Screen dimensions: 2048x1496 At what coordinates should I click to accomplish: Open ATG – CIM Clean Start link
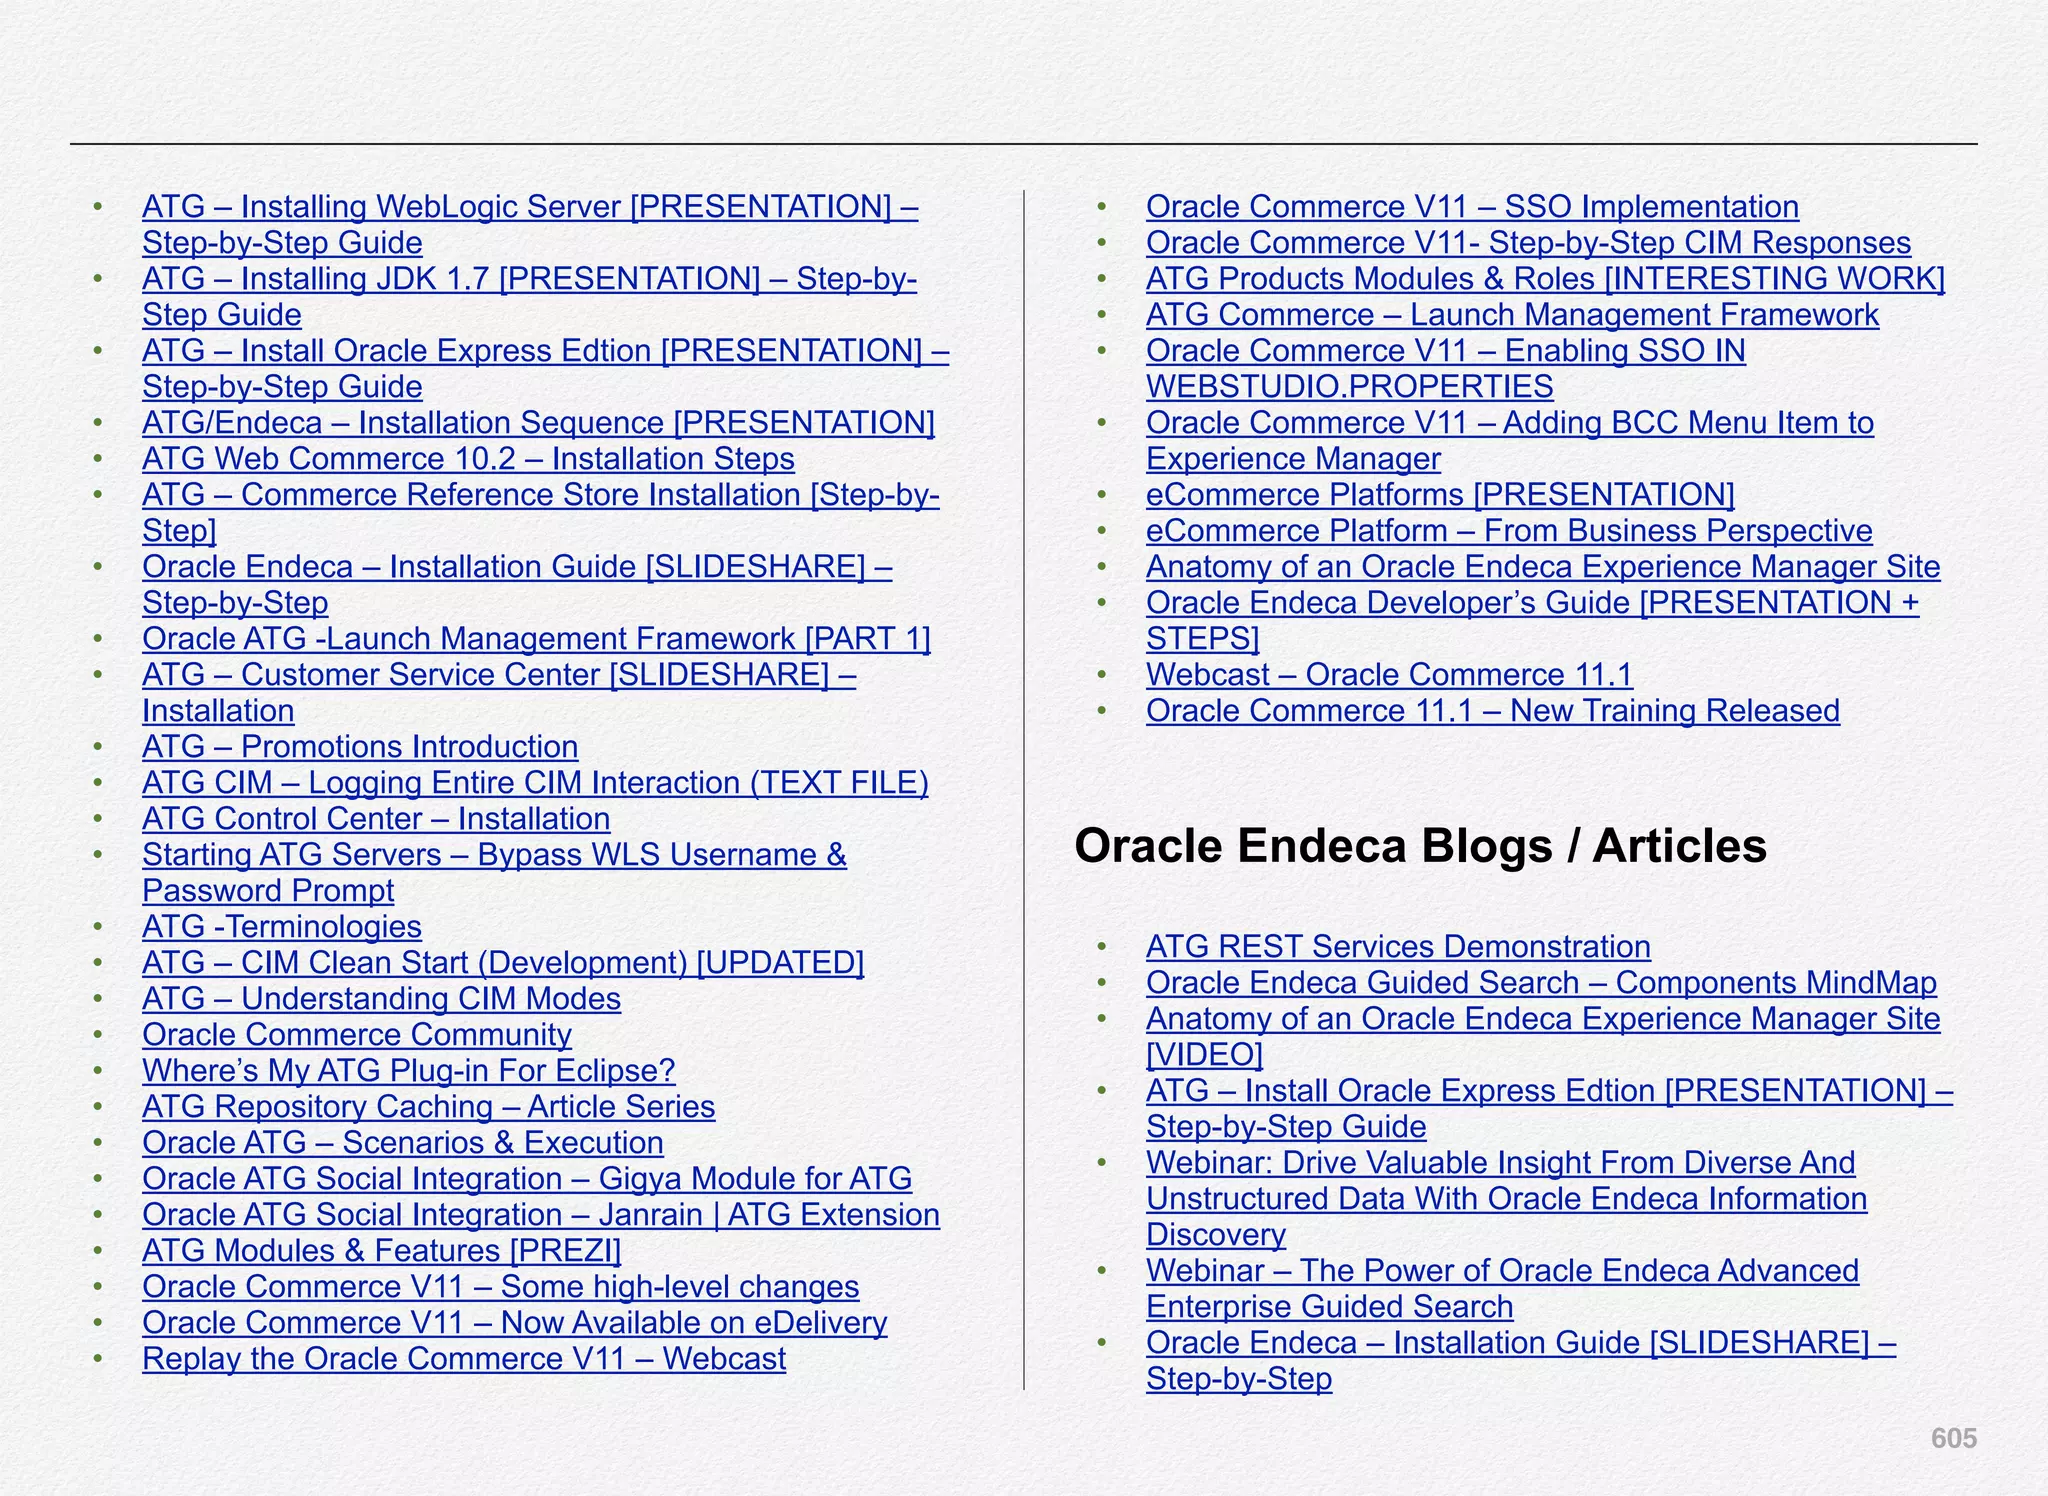click(503, 963)
